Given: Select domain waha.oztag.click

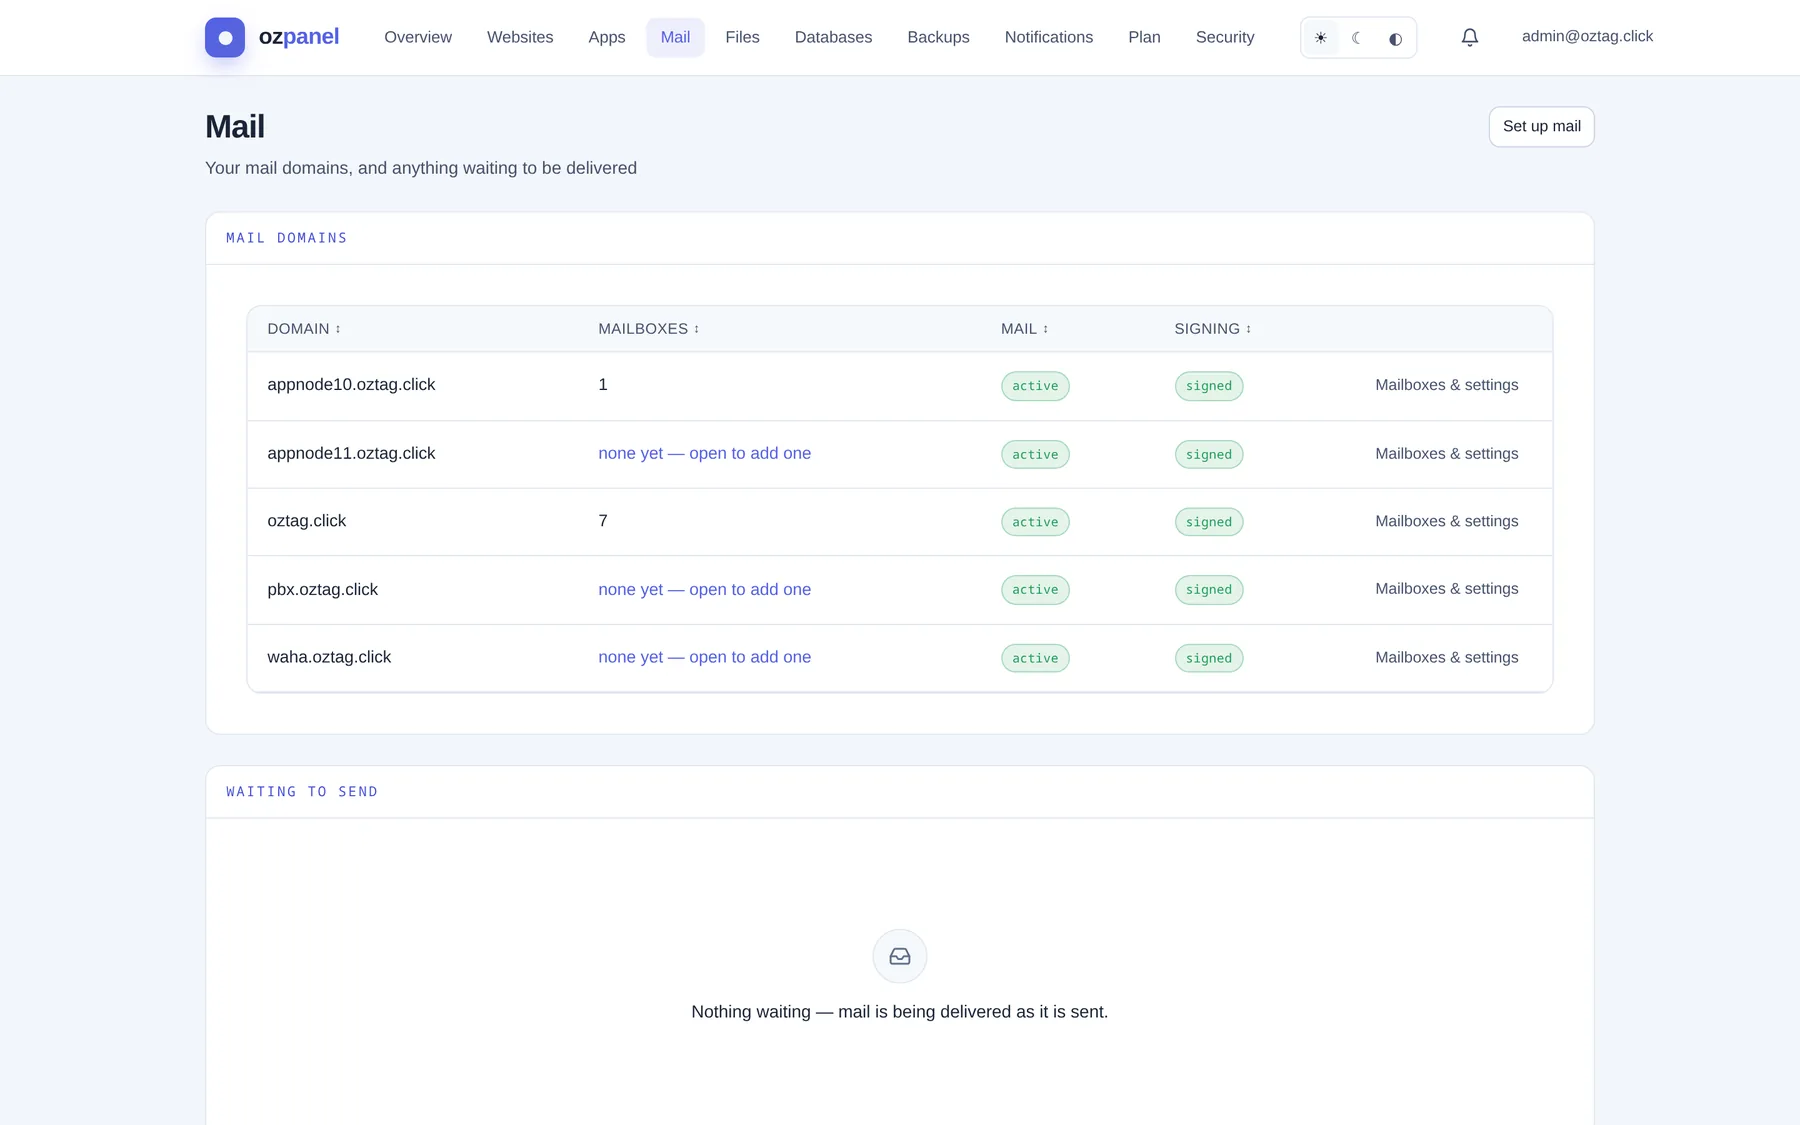Looking at the screenshot, I should [329, 657].
